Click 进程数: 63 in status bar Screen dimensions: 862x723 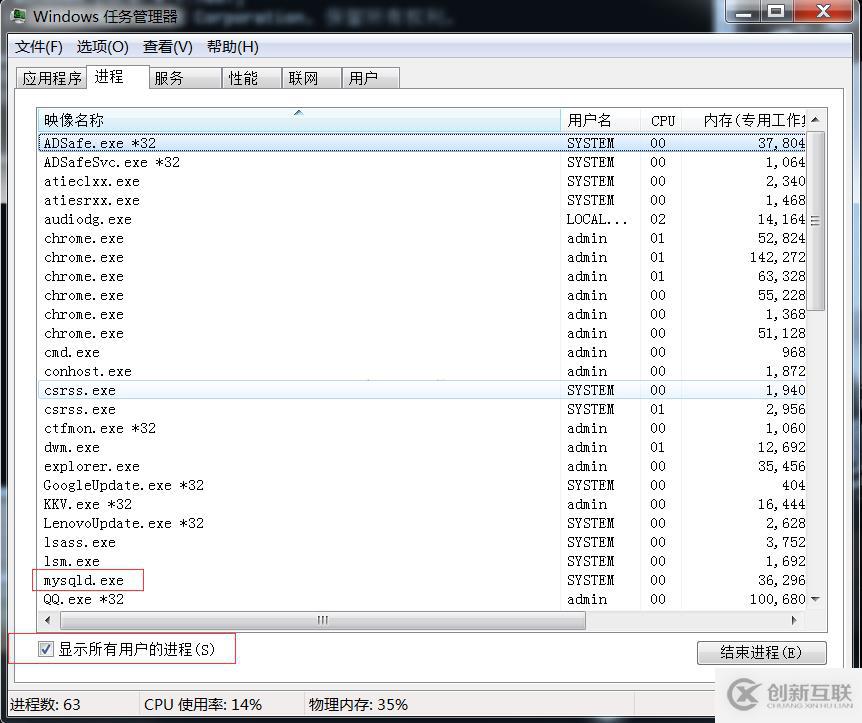click(x=45, y=705)
